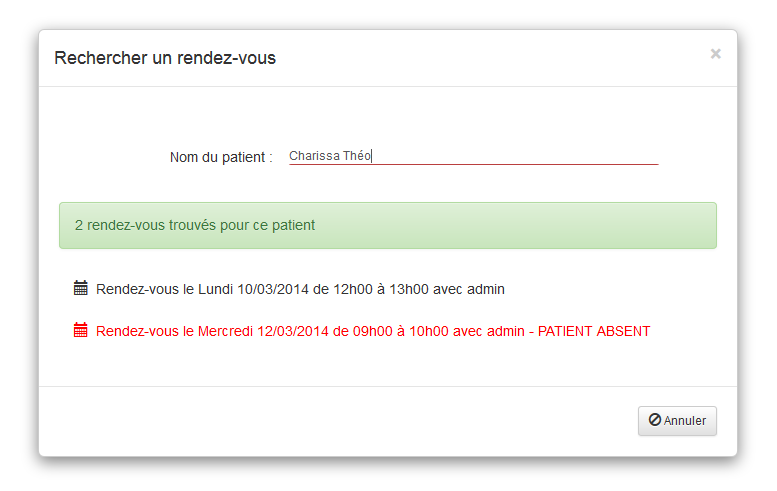The height and width of the screenshot is (491, 777).
Task: Select the red 'PATIENT ABSENT' status text
Action: pyautogui.click(x=594, y=331)
